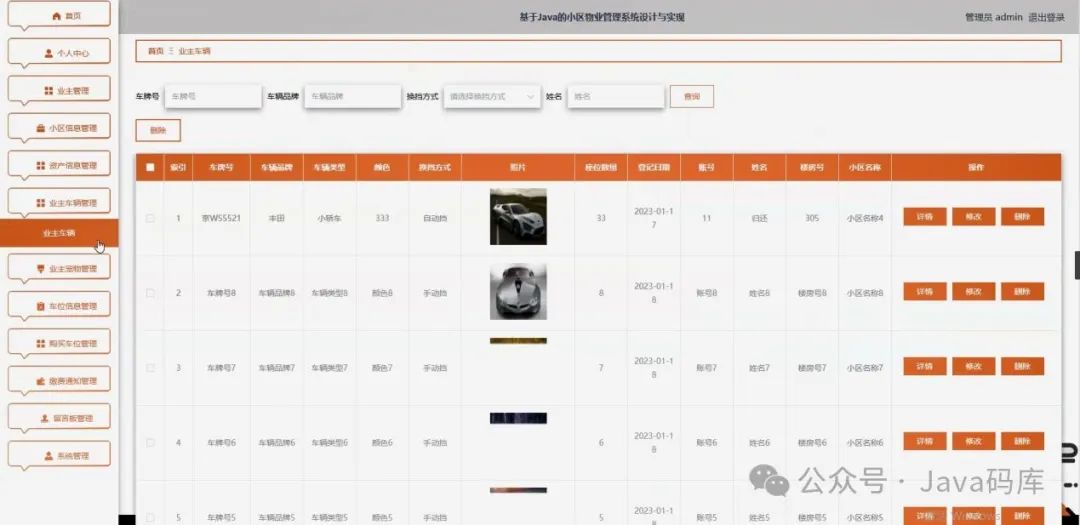Click the grid icon for 购买车位管理
1080x525 pixels.
(40, 343)
